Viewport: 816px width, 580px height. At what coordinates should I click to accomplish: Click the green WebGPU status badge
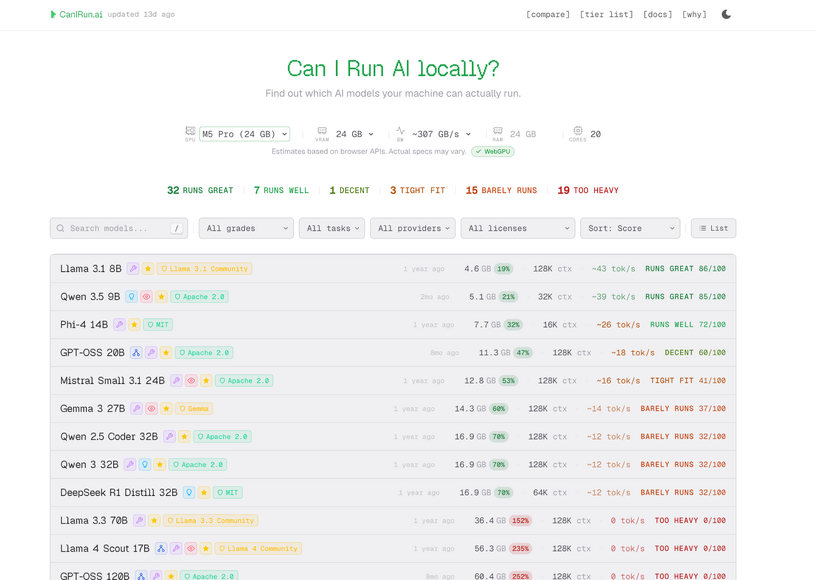(x=492, y=151)
